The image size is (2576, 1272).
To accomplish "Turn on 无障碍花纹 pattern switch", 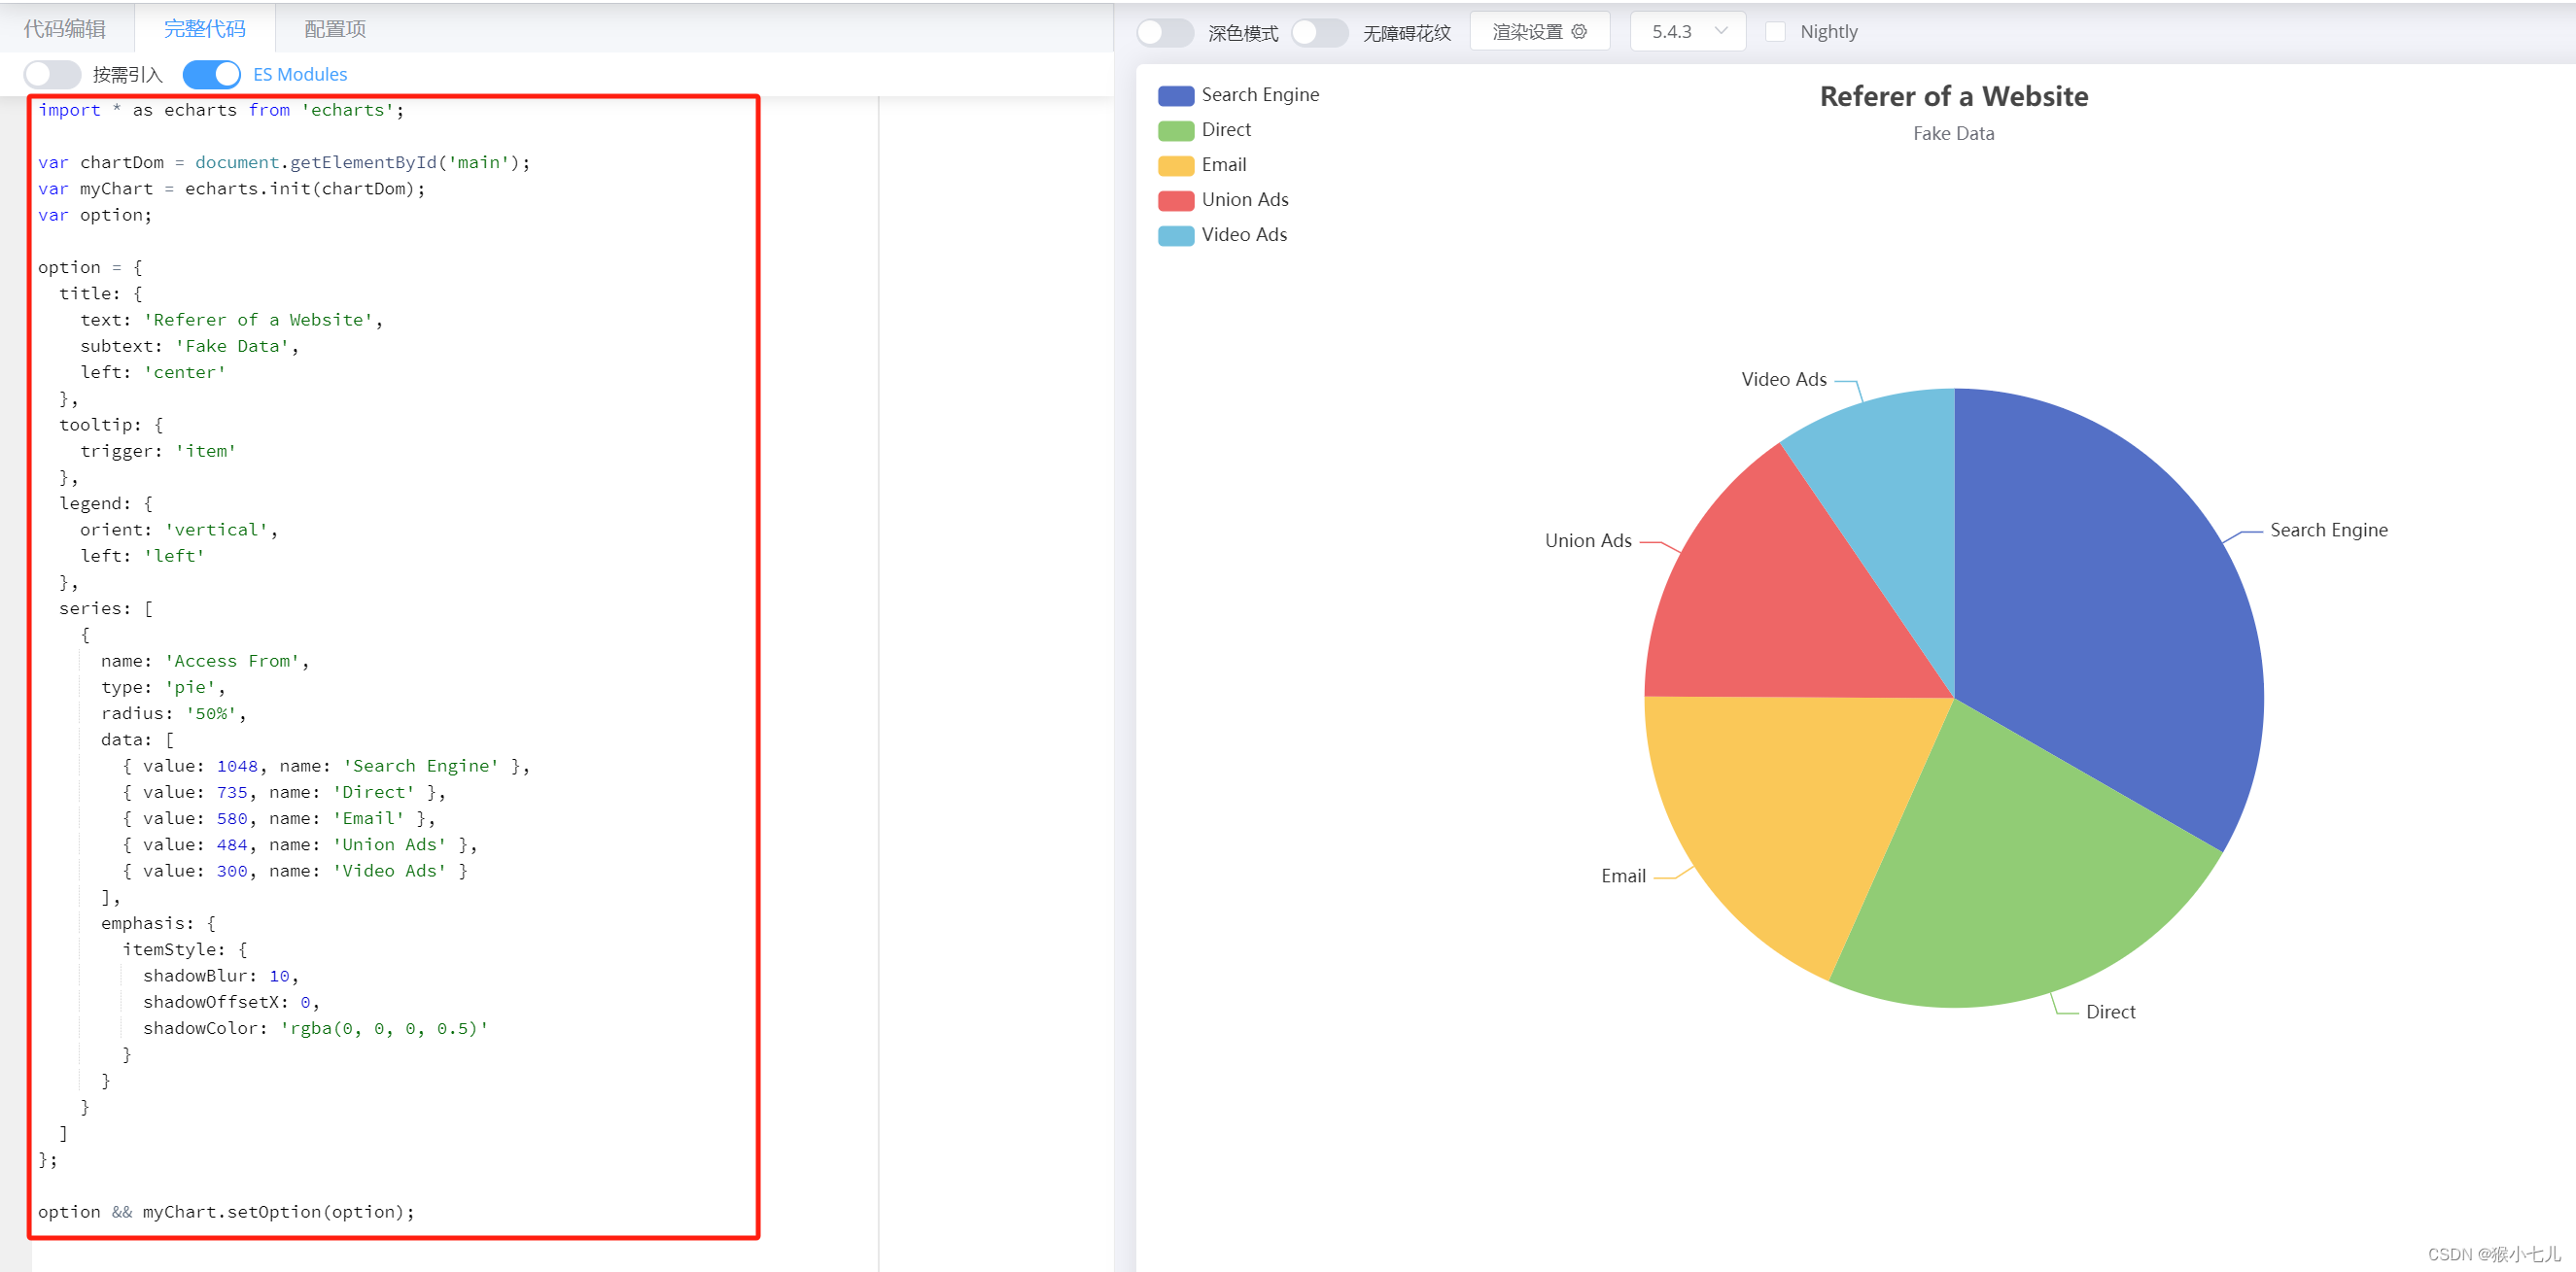I will coord(1320,32).
